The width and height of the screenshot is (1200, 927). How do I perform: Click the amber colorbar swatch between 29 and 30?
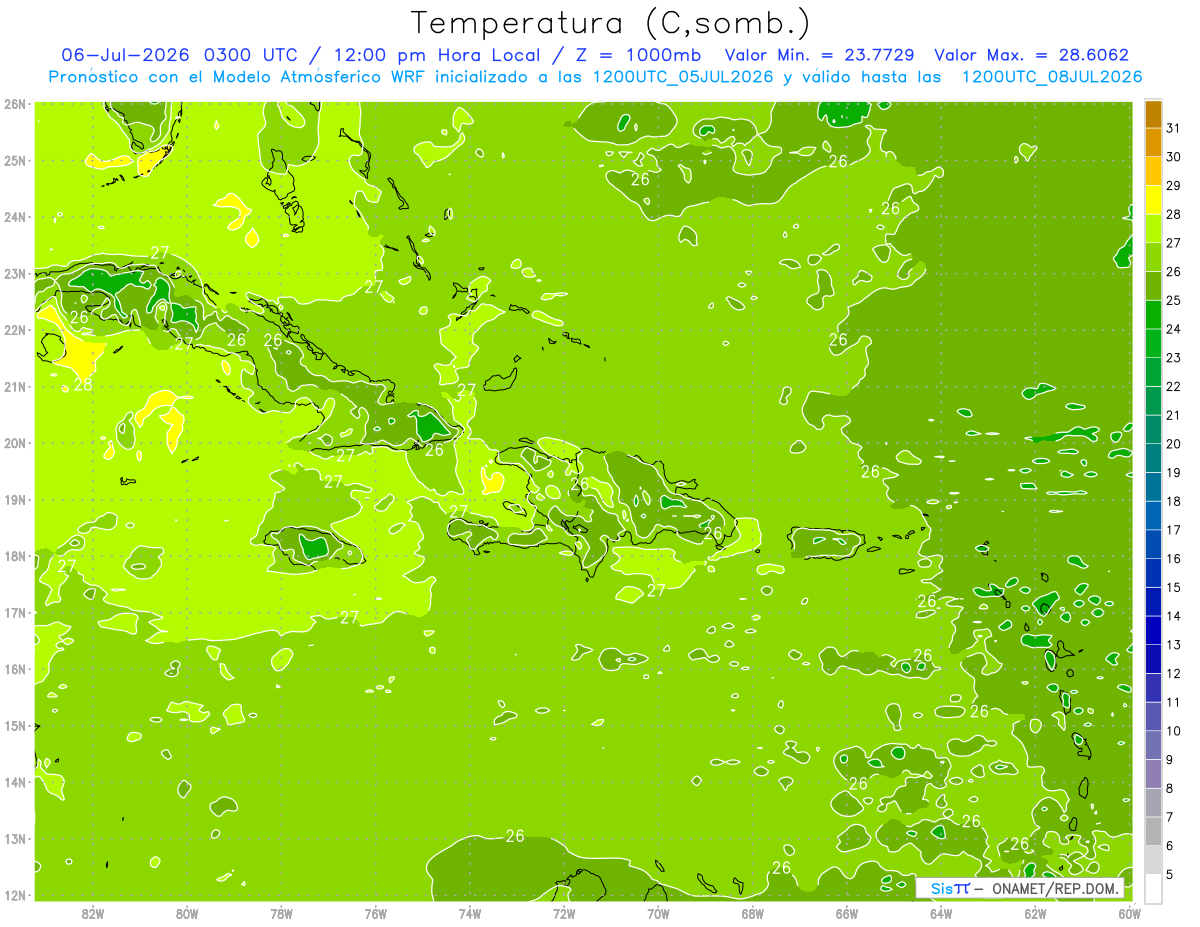pos(1153,171)
